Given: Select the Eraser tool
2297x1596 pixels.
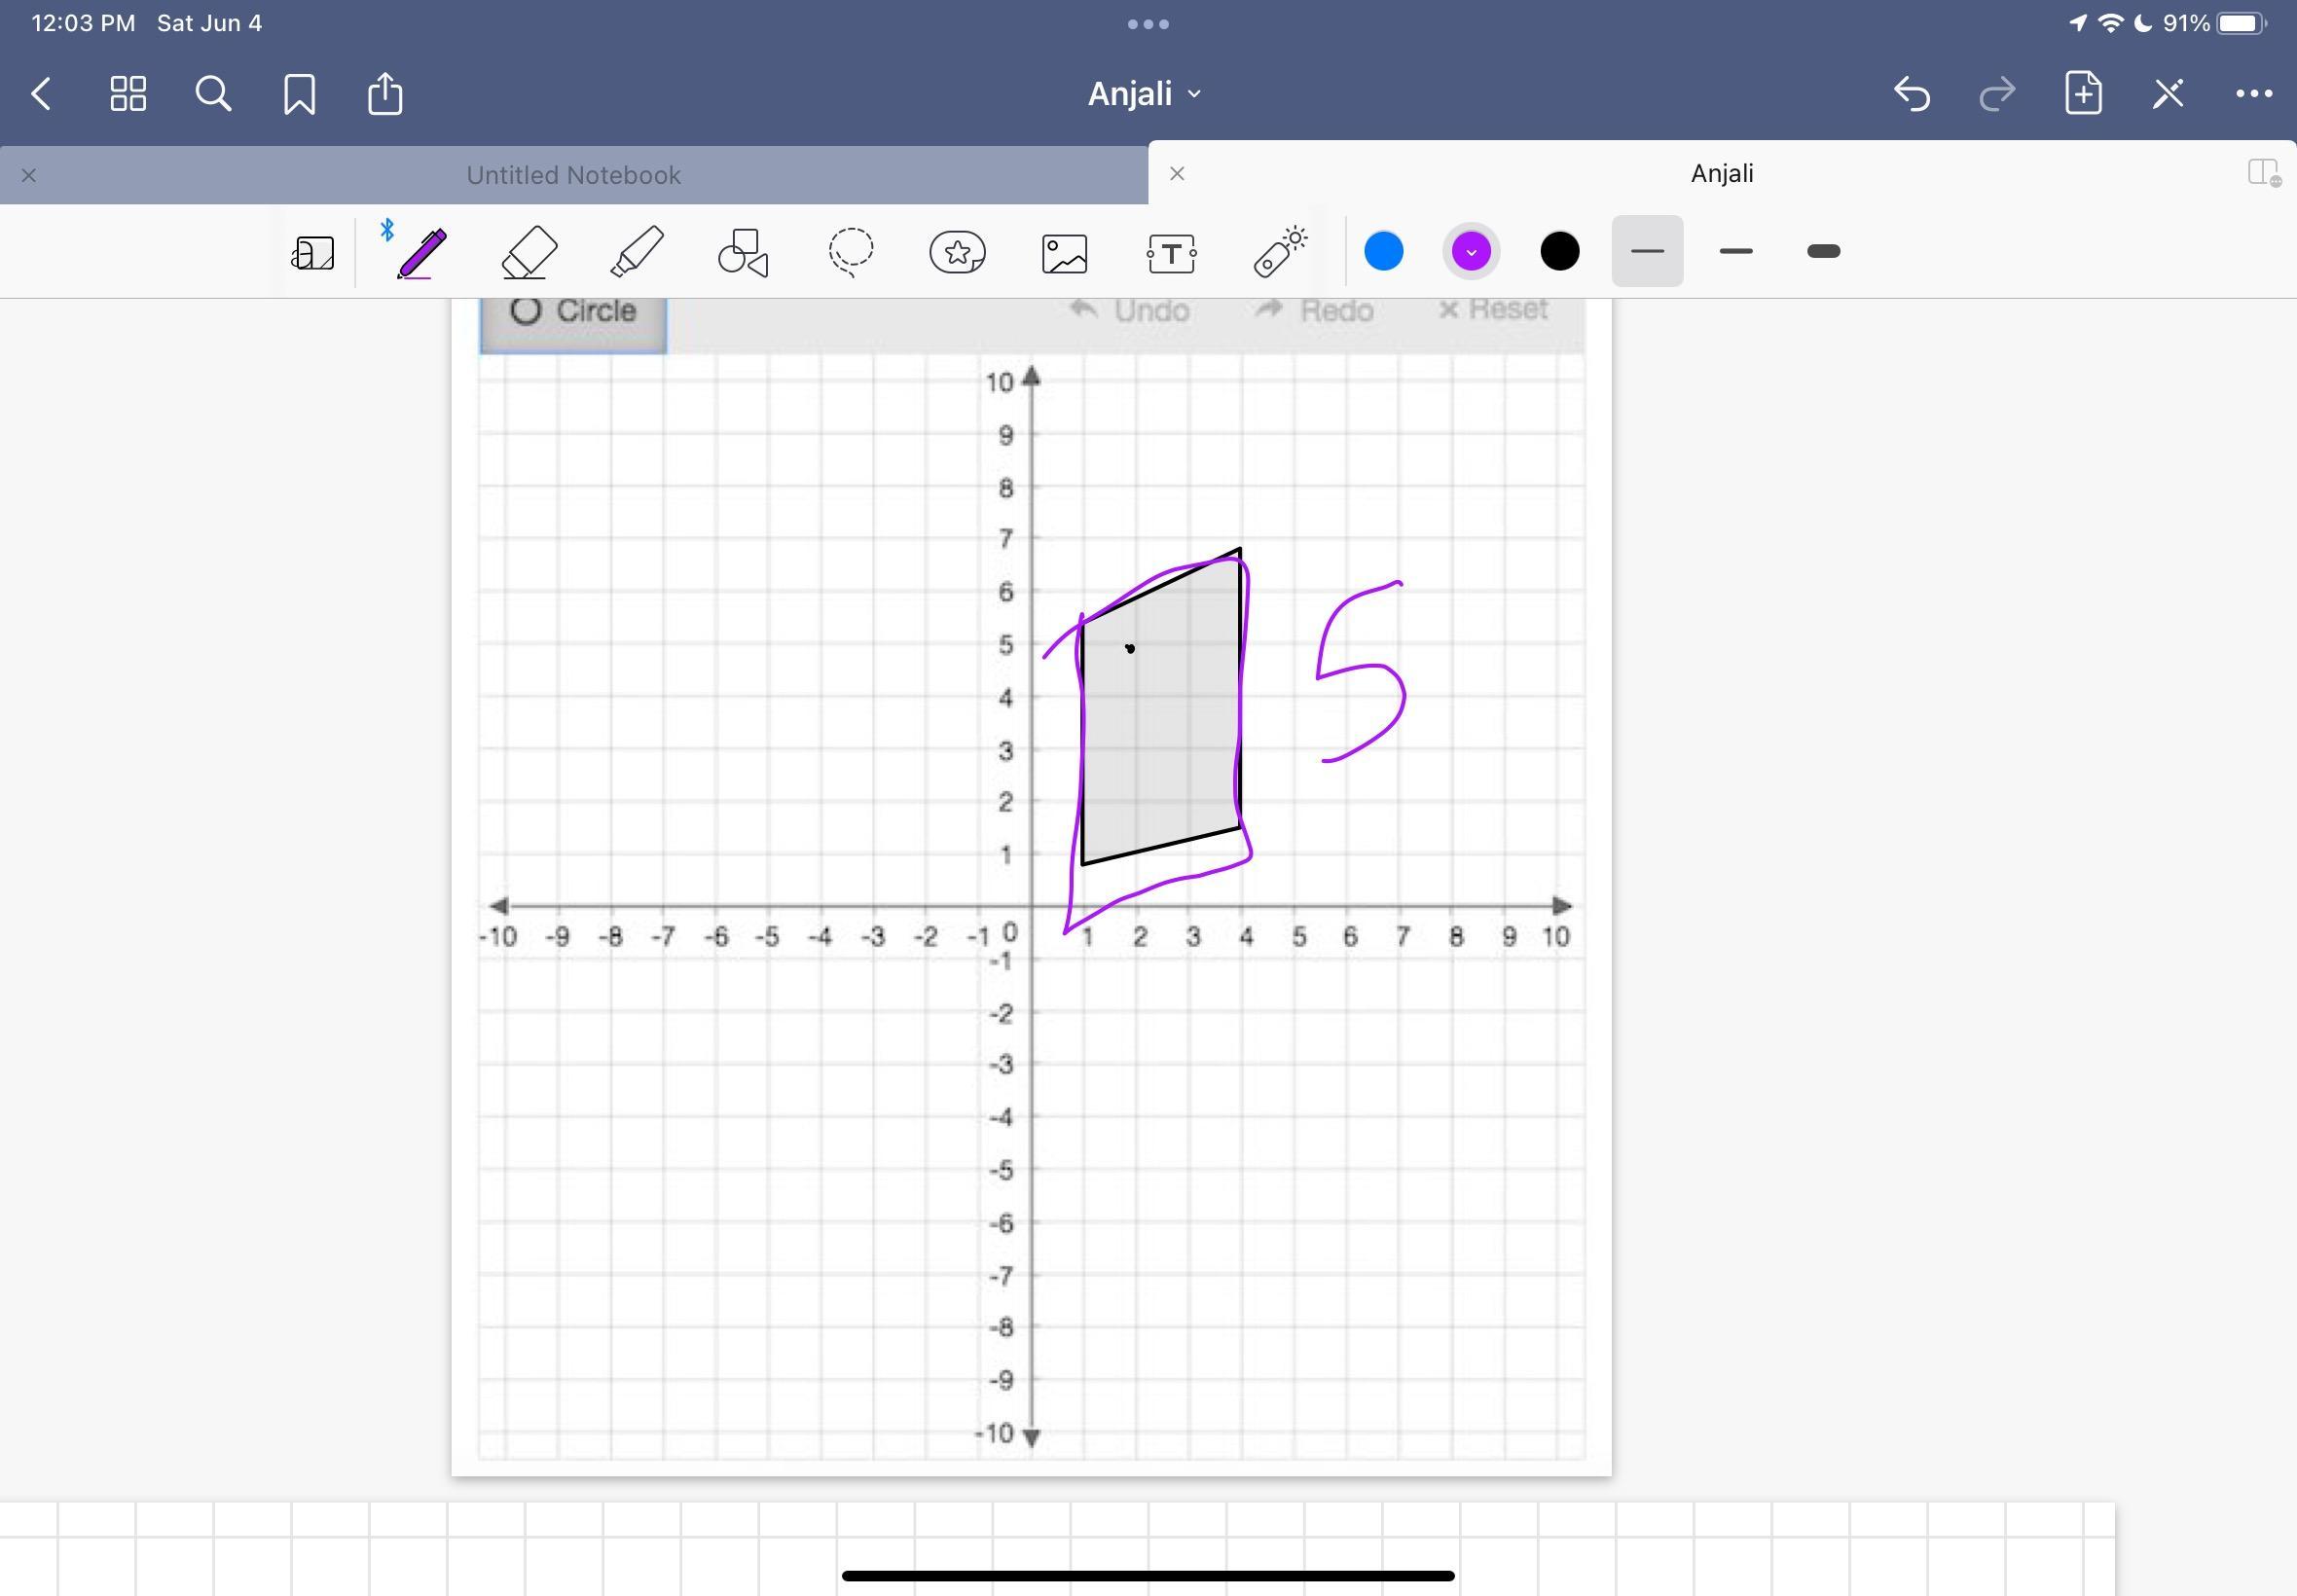Looking at the screenshot, I should (x=528, y=252).
